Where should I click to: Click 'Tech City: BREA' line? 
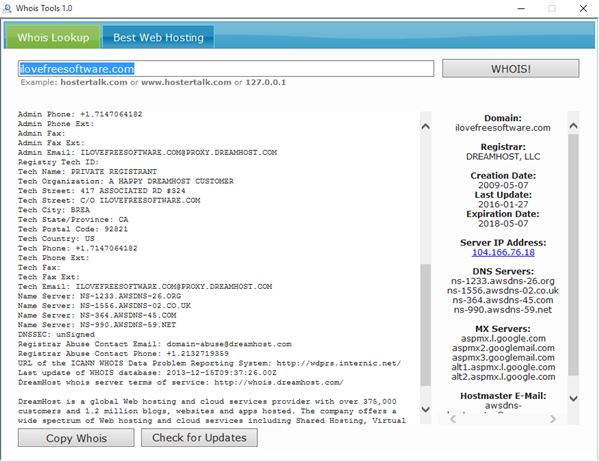click(x=54, y=210)
